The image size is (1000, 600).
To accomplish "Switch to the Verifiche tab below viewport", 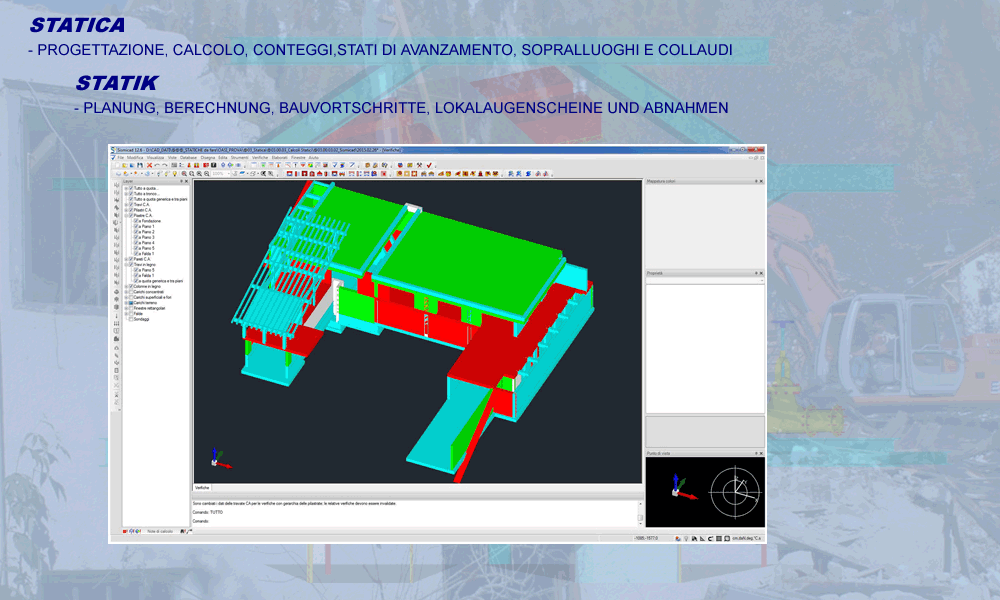I will click(202, 488).
